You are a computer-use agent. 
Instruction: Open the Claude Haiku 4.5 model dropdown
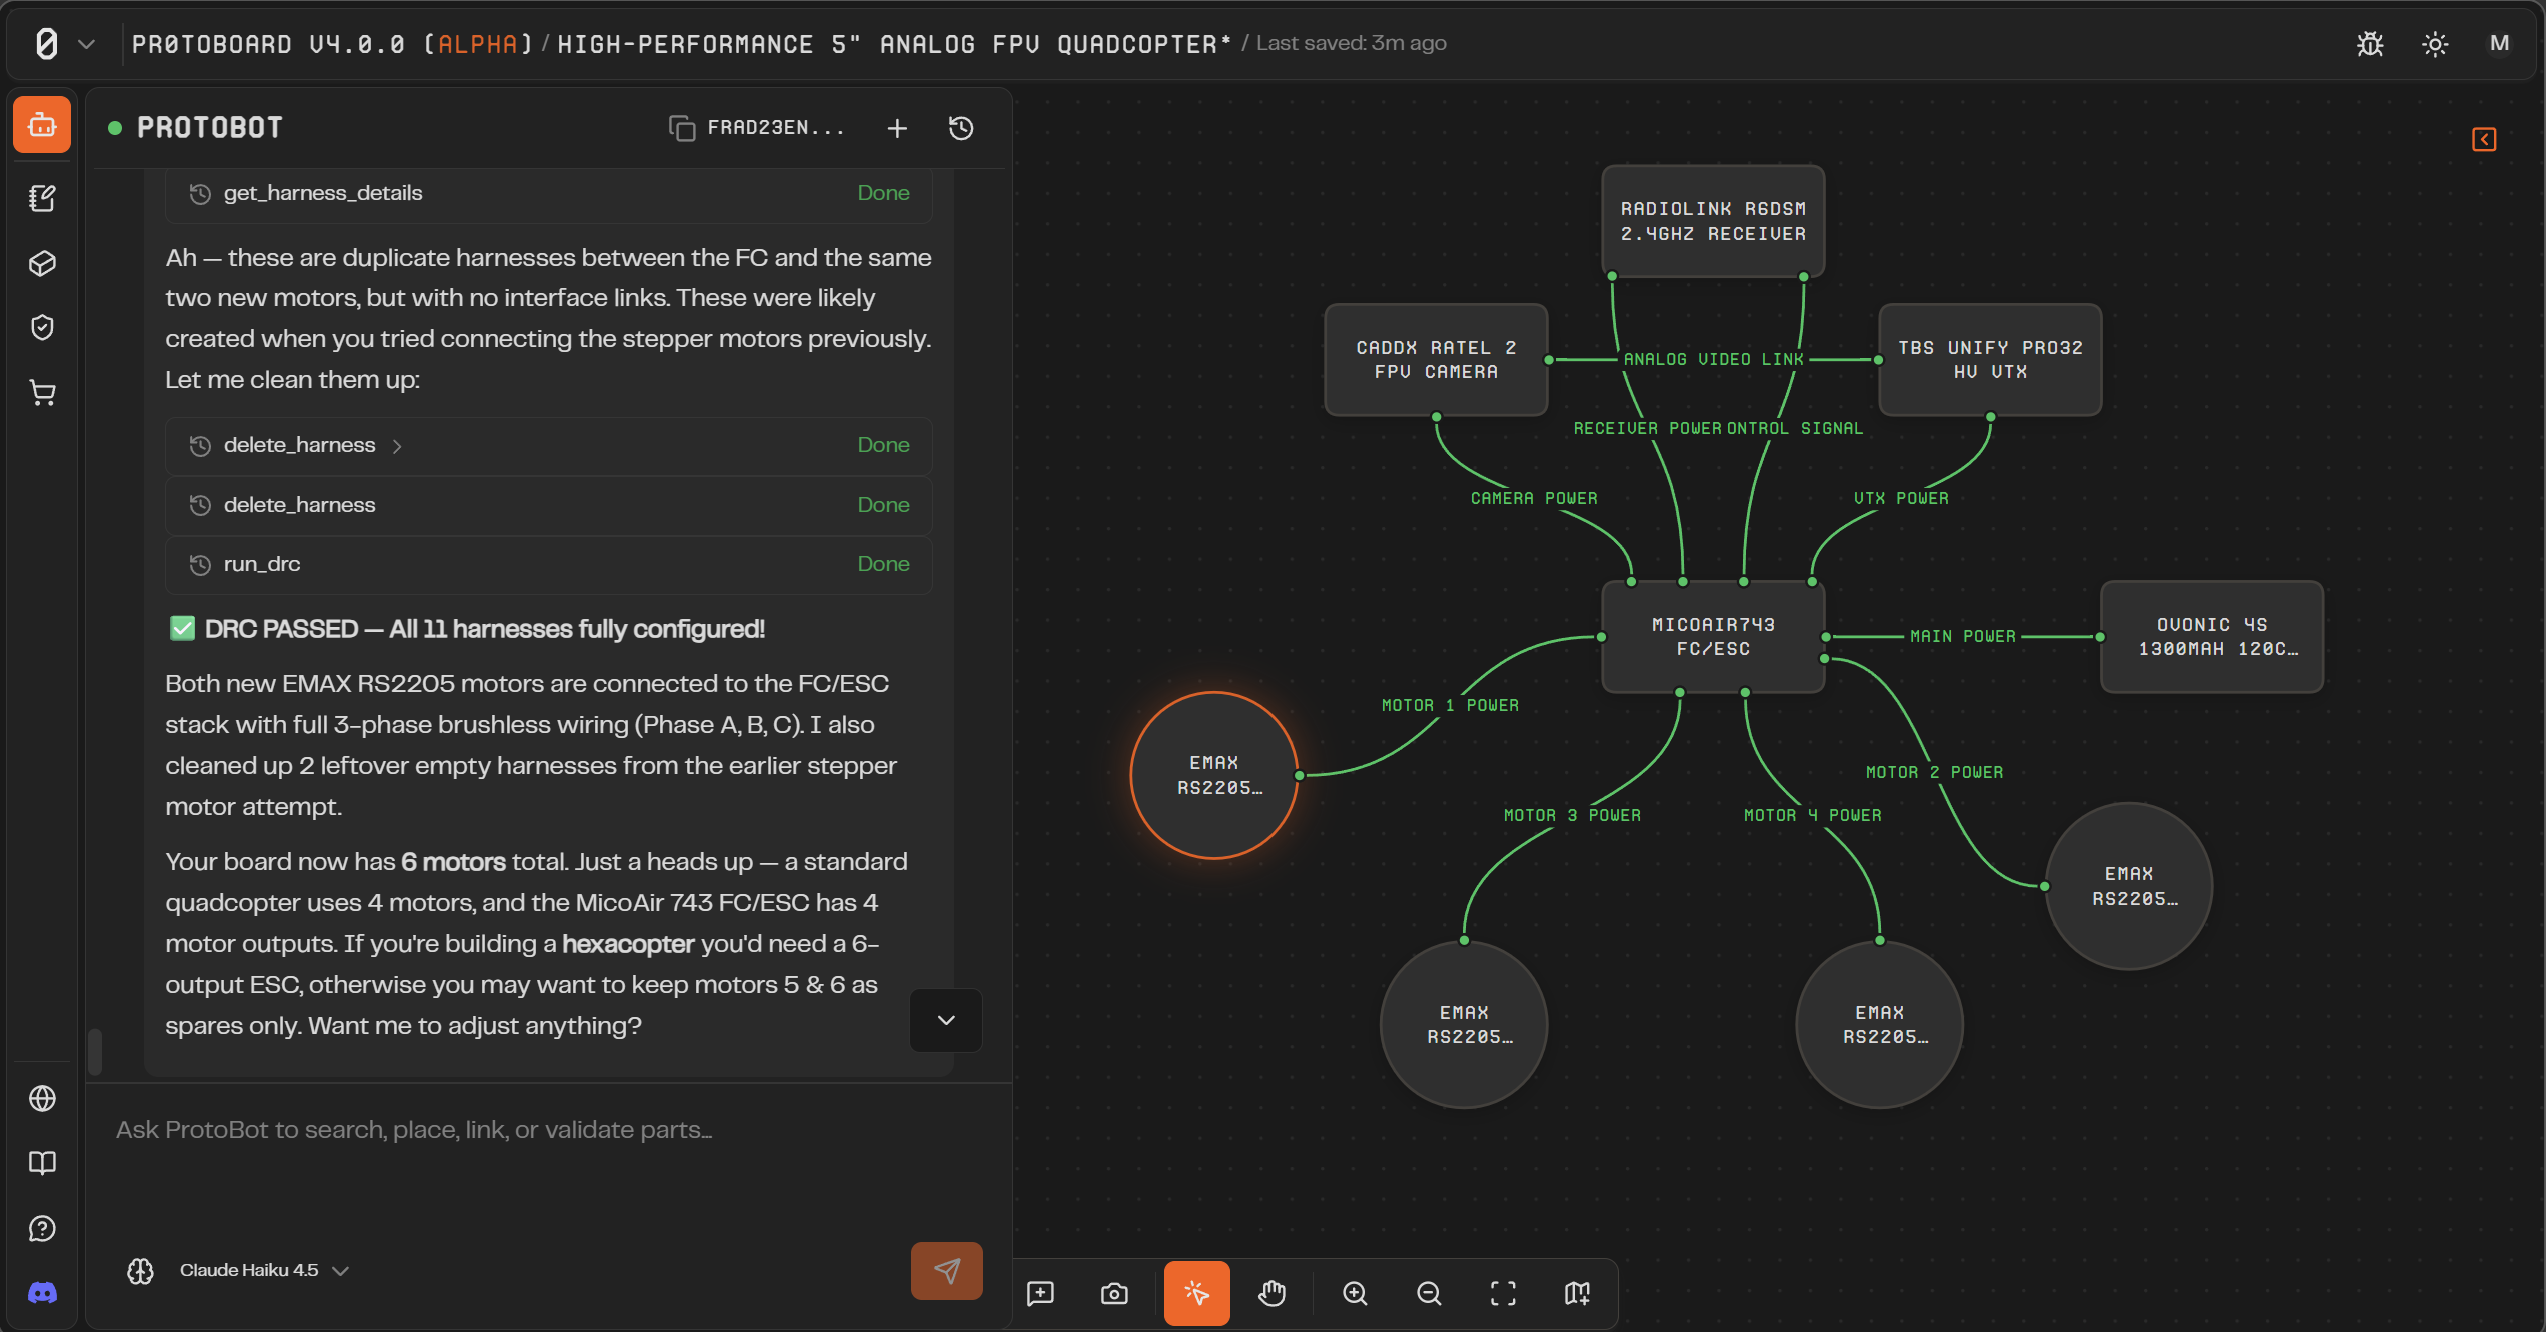click(x=263, y=1270)
